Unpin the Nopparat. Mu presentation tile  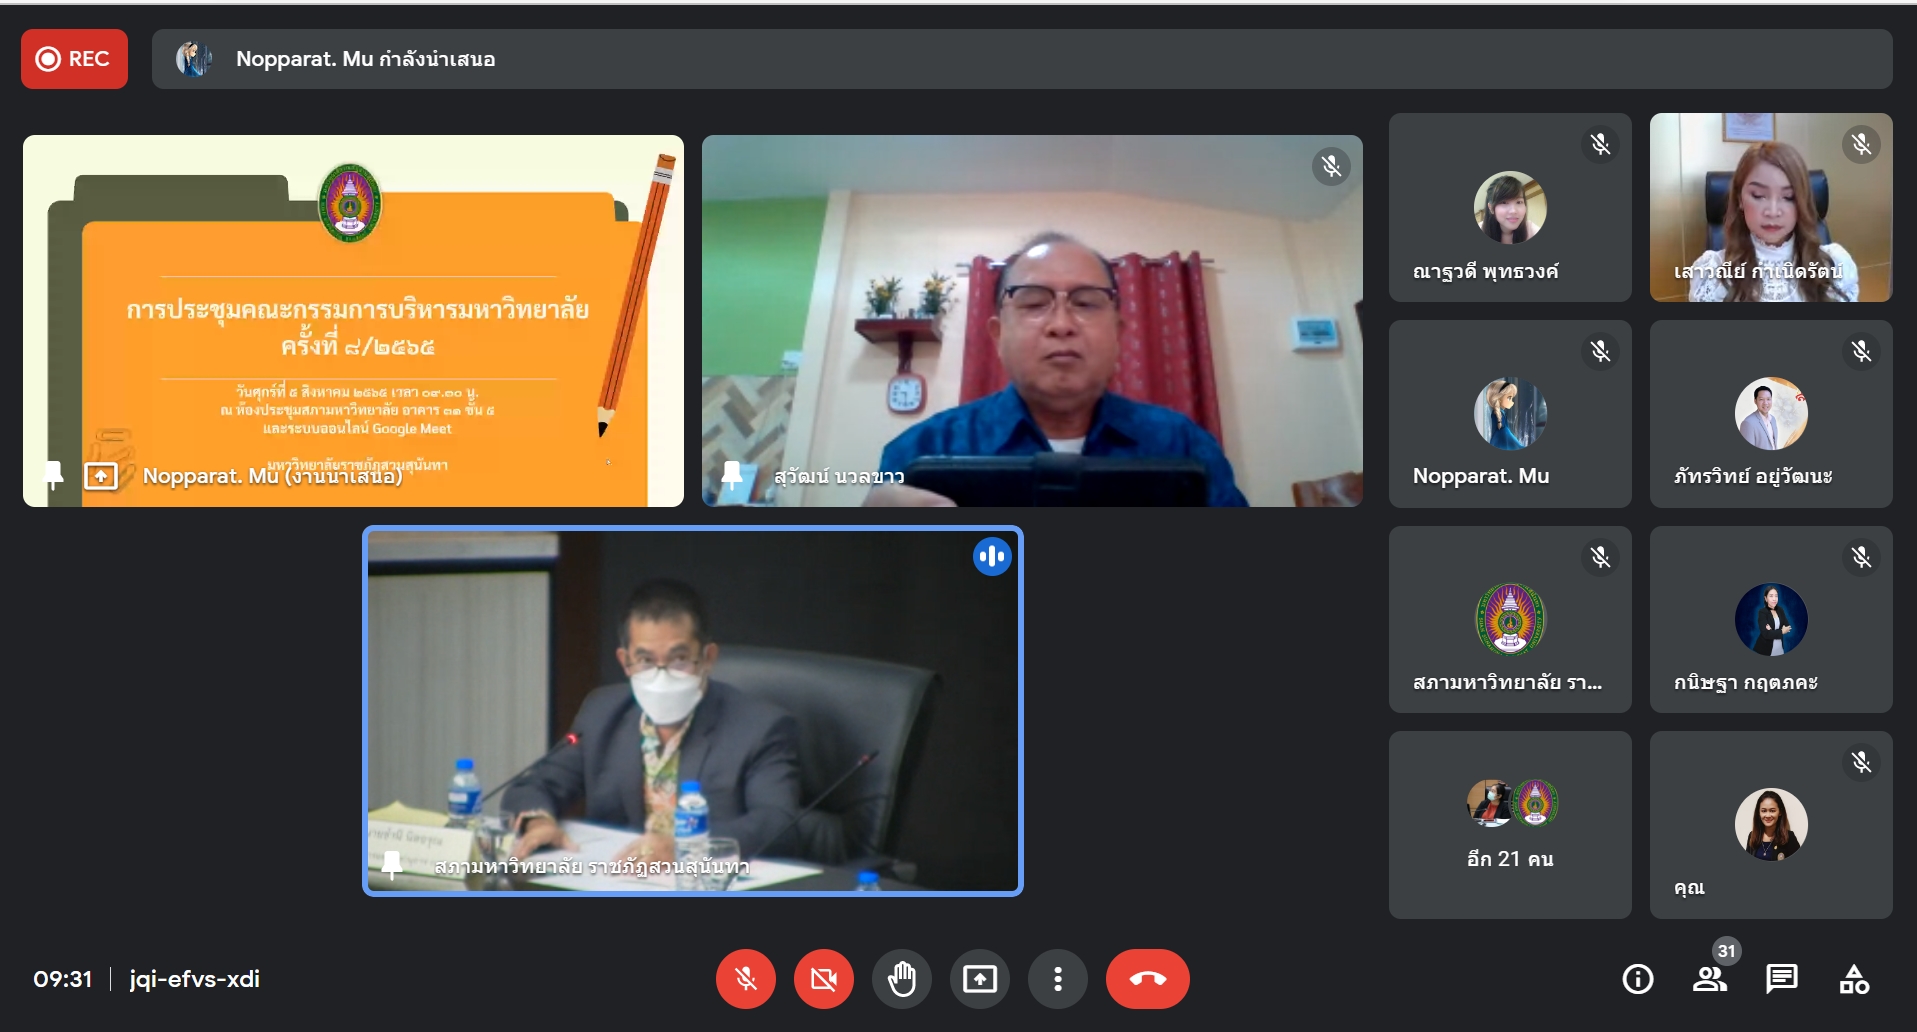(52, 474)
